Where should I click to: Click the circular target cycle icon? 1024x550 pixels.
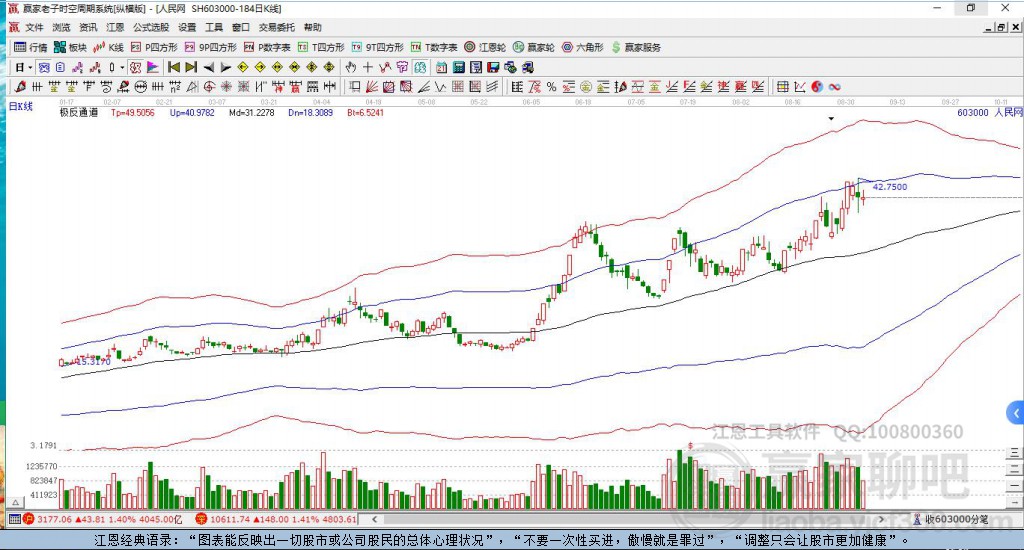(209, 86)
